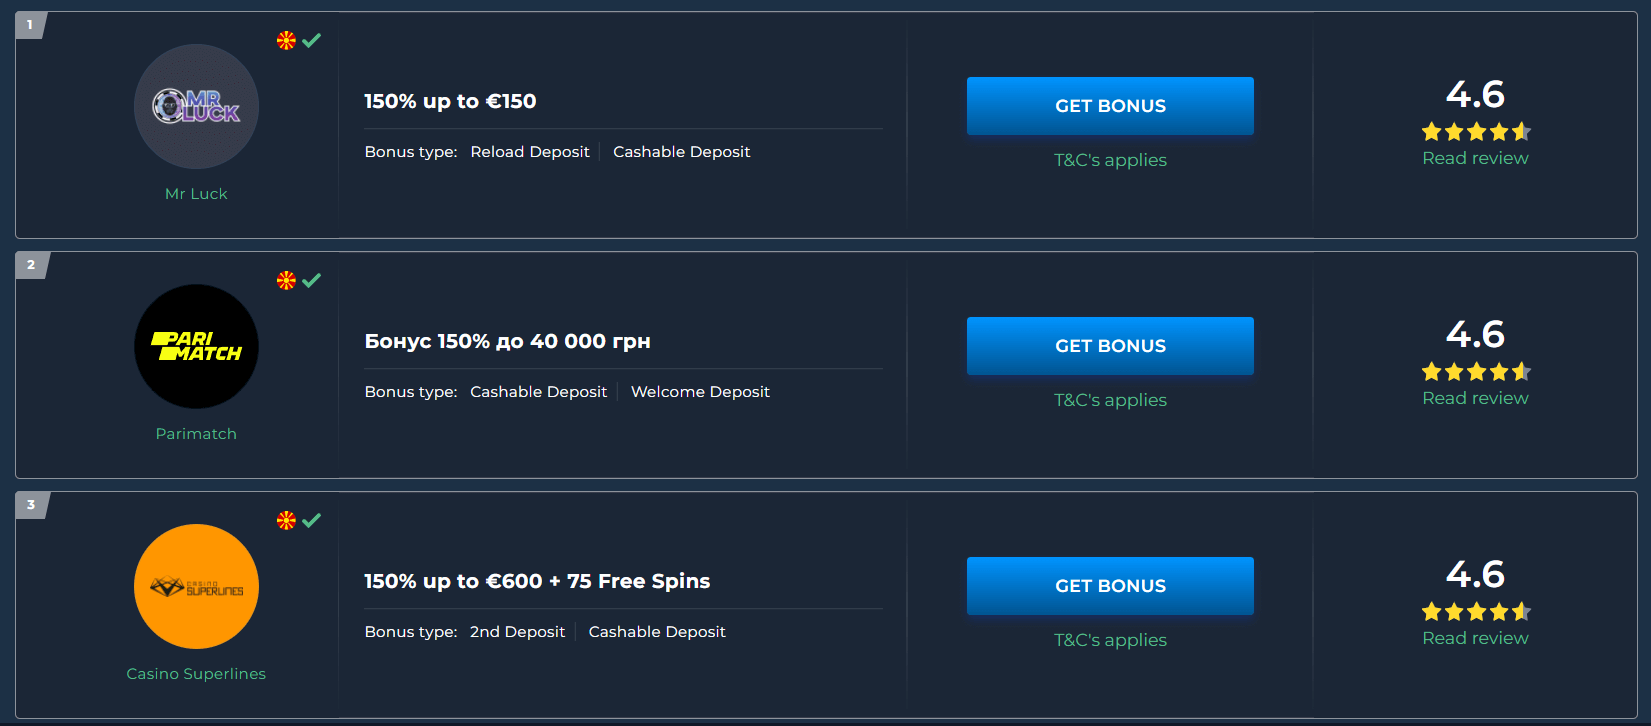Click the green checkmark on Parimatch card
The image size is (1651, 726).
pyautogui.click(x=312, y=280)
